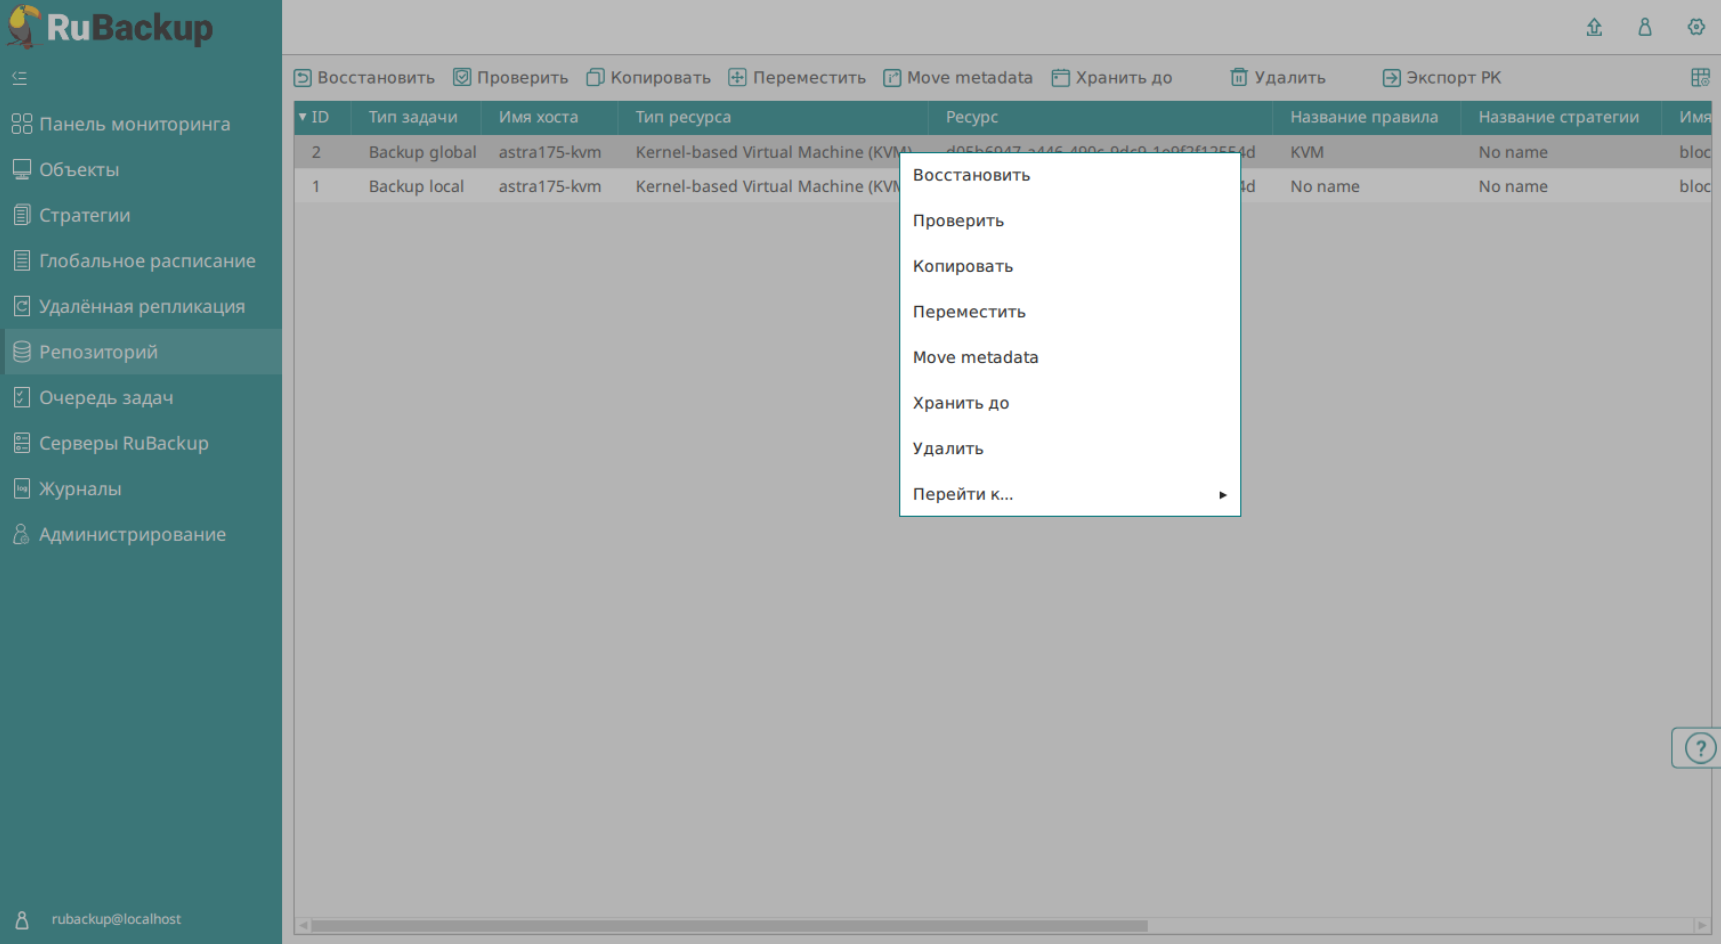Viewport: 1721px width, 944px height.
Task: Click the upload icon in top bar
Action: pyautogui.click(x=1594, y=27)
